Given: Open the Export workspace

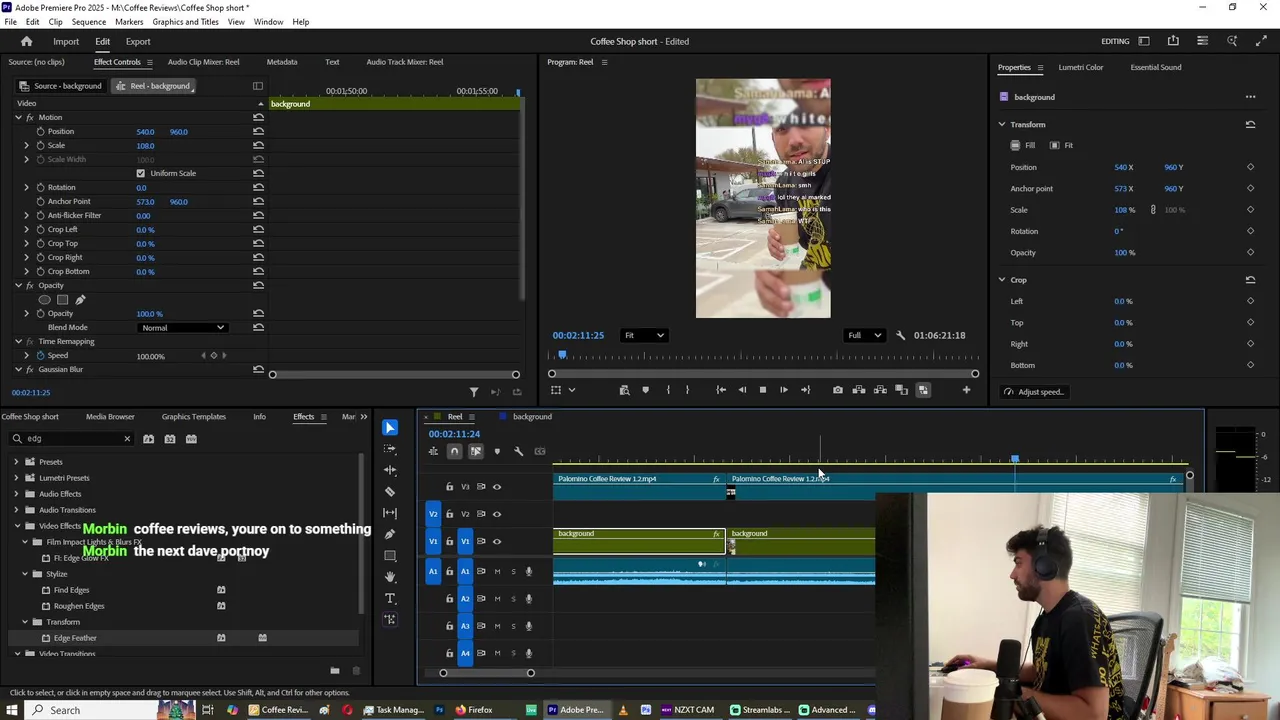Looking at the screenshot, I should pos(138,42).
